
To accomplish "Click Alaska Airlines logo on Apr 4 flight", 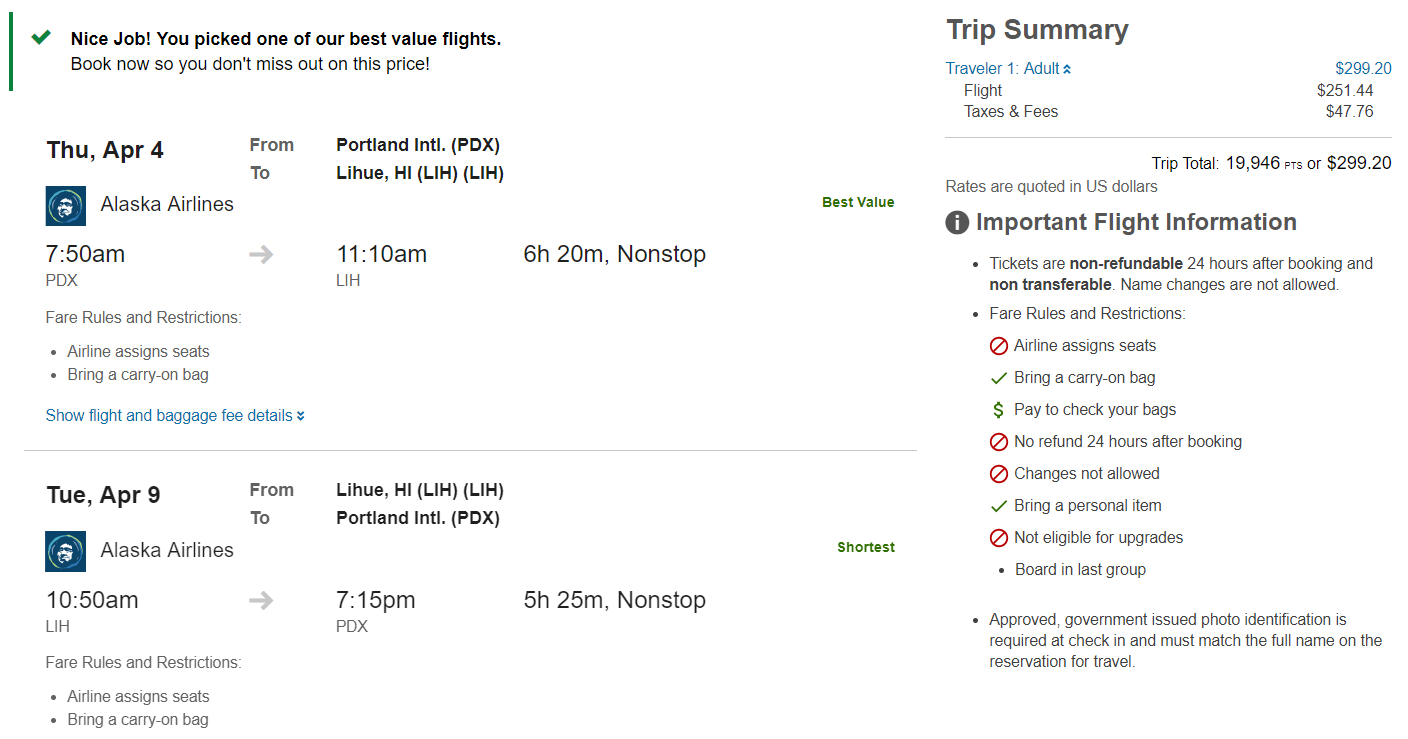I will [x=66, y=206].
